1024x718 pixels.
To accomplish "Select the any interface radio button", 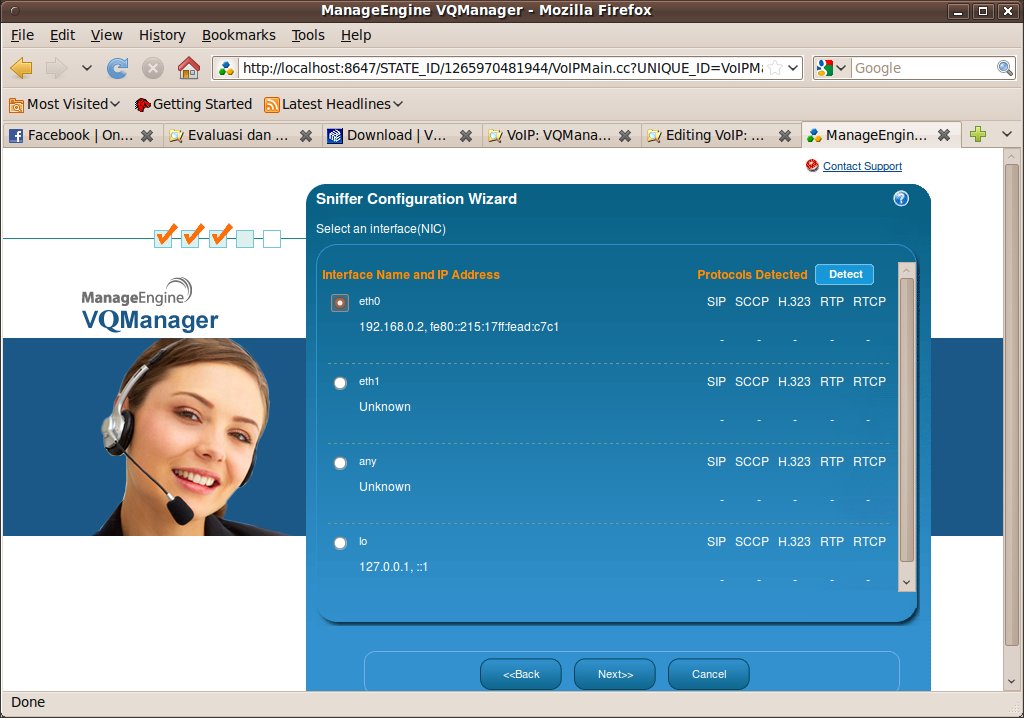I will click(340, 463).
